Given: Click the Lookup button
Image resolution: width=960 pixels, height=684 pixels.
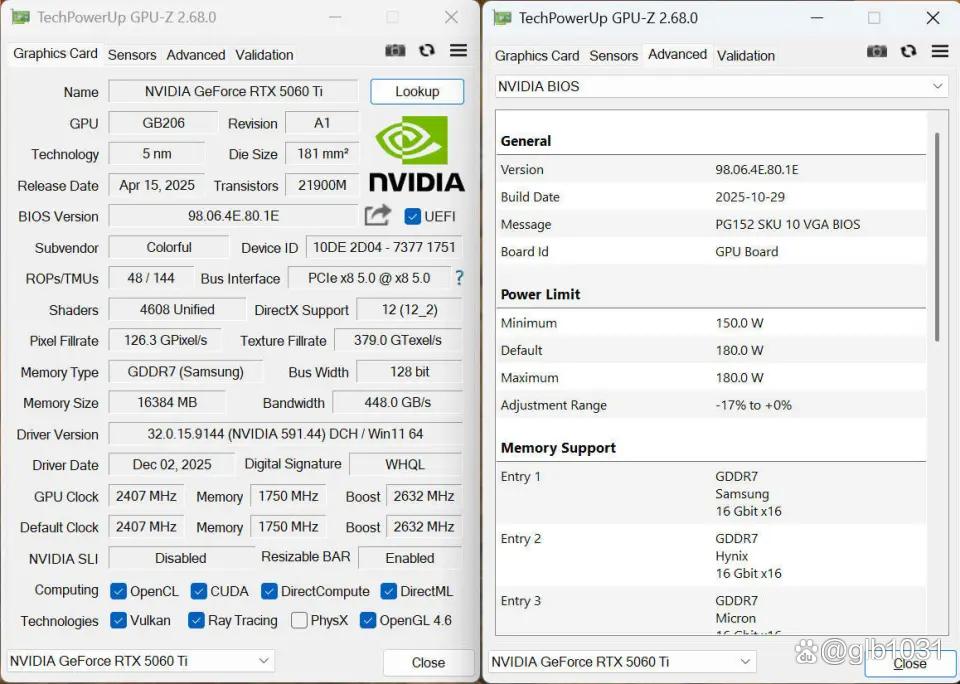Looking at the screenshot, I should click(x=417, y=91).
